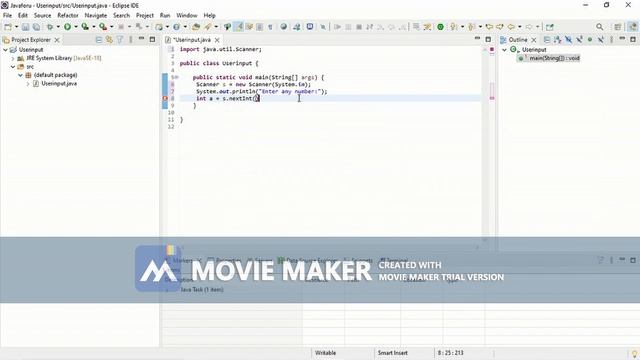Select the Userinput.java editor tab

pos(192,40)
